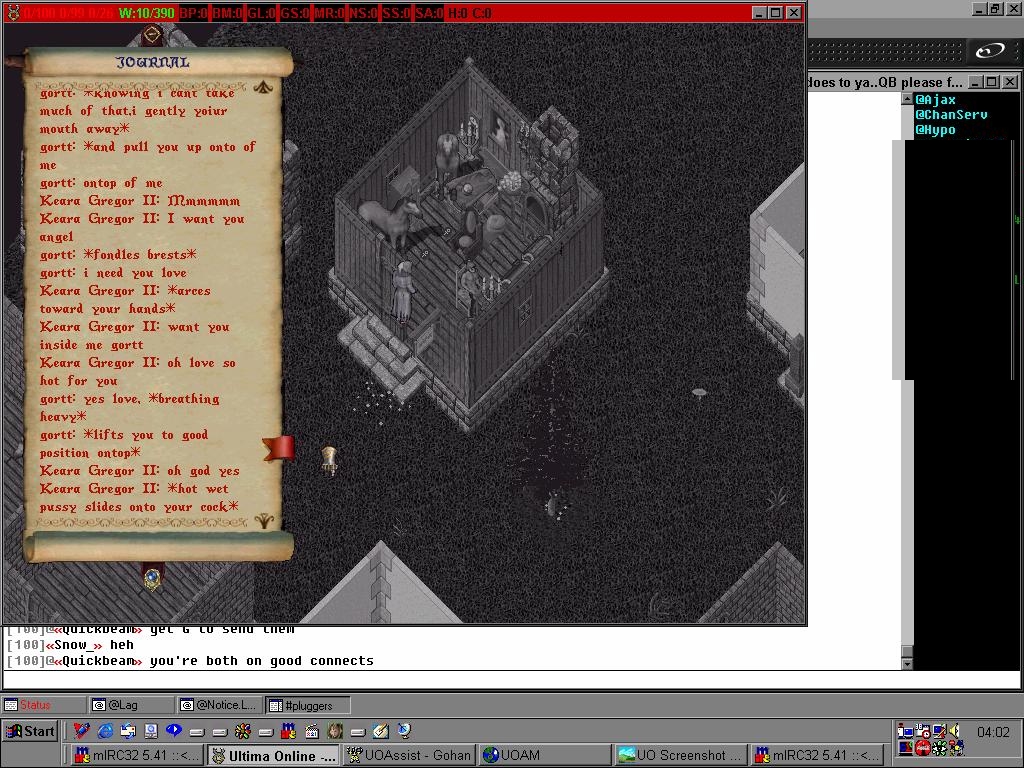1024x768 pixels.
Task: Click the network computers tray icon
Action: [x=906, y=731]
